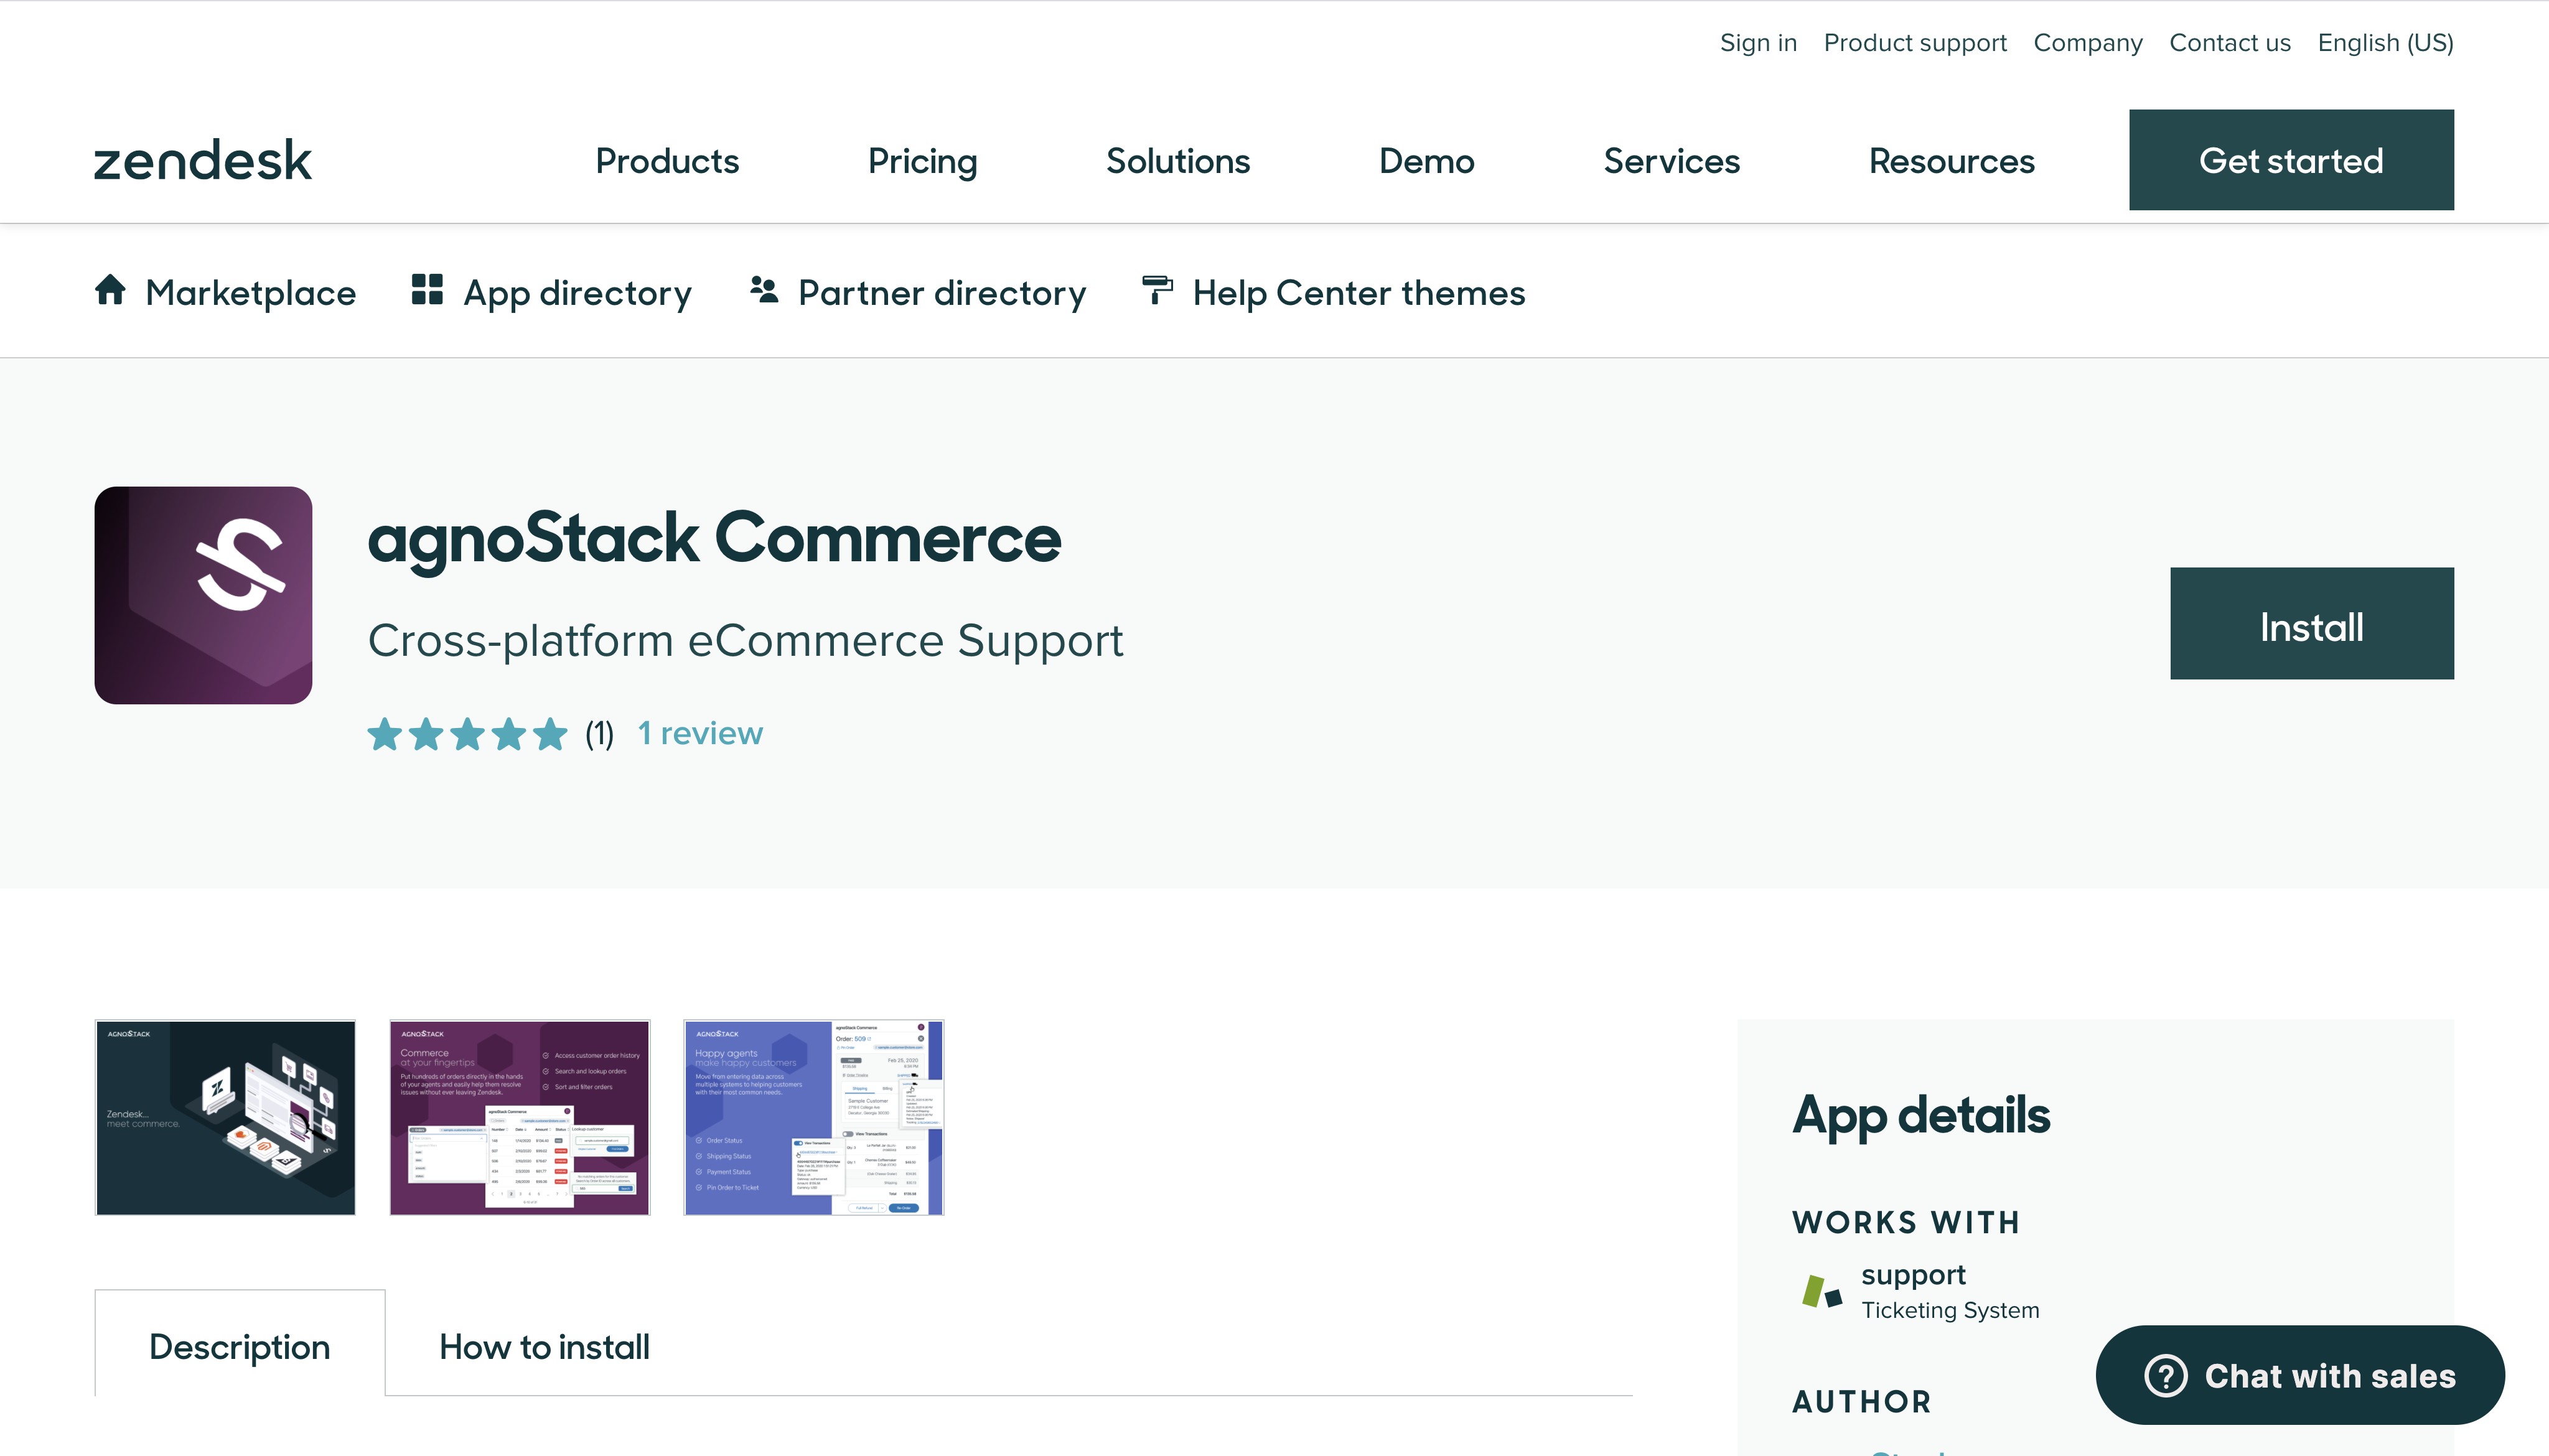Open the Services menu
This screenshot has height=1456, width=2549.
[1671, 161]
